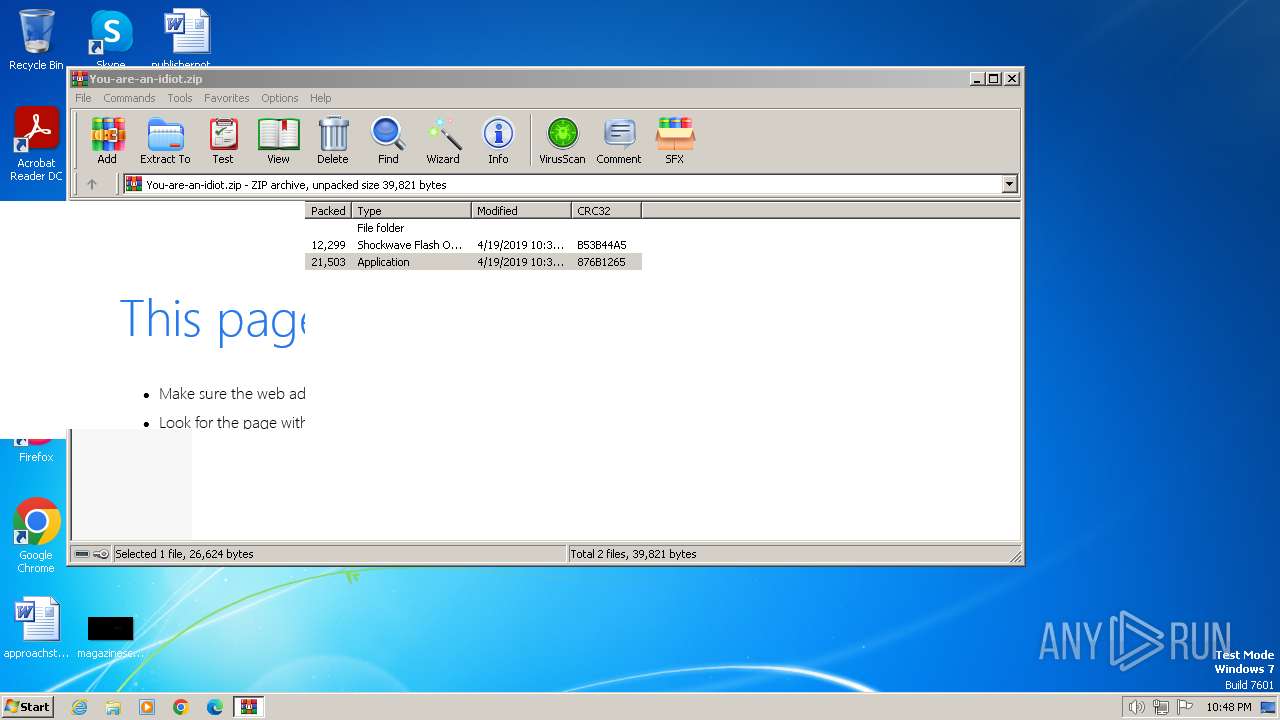Expand the archive path dropdown

tap(1009, 184)
